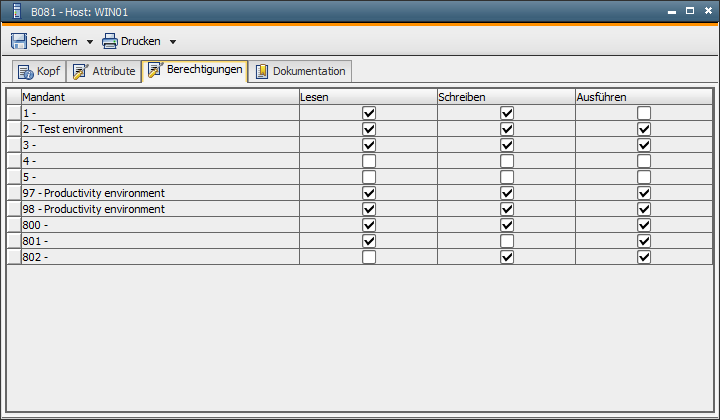Select the '800 -' Mandant cell
Image resolution: width=720 pixels, height=420 pixels.
click(x=160, y=225)
